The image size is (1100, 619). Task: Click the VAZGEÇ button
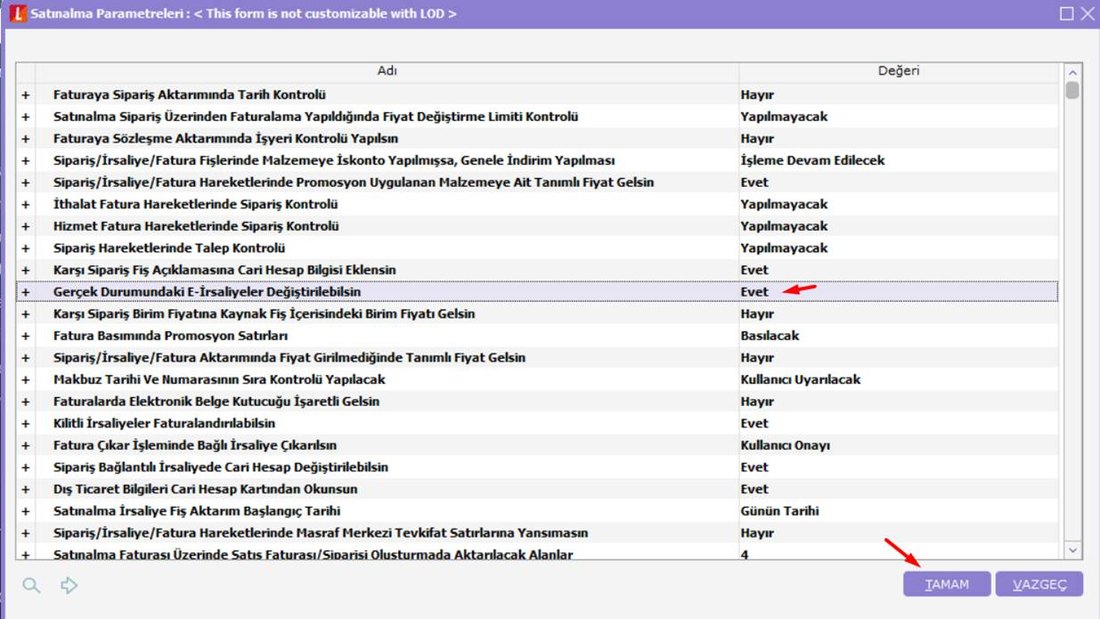1039,584
